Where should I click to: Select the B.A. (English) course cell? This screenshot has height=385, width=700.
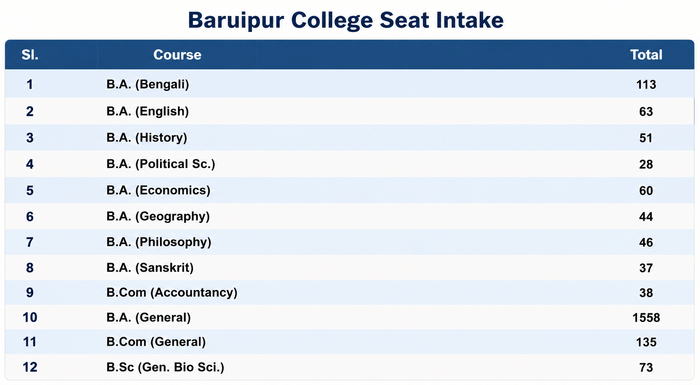click(x=148, y=111)
